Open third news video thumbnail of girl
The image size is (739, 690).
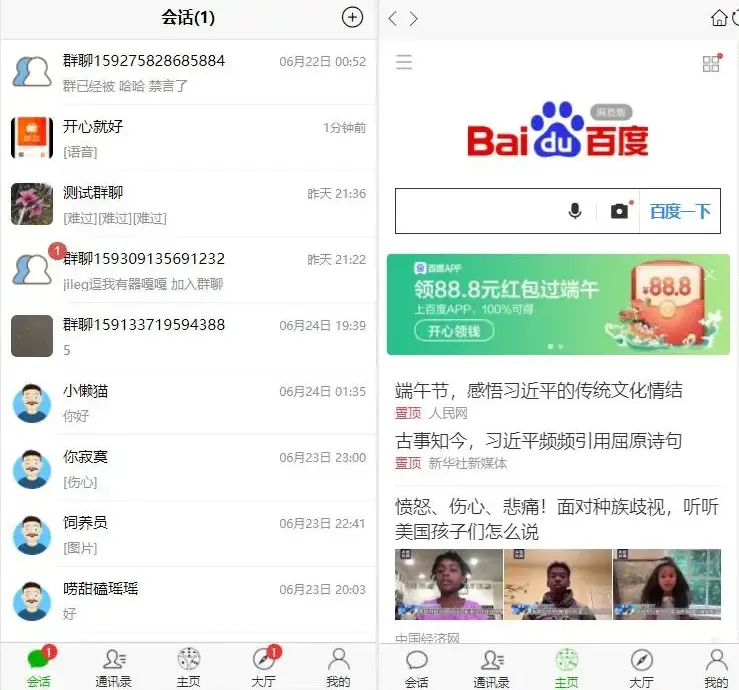pyautogui.click(x=667, y=584)
